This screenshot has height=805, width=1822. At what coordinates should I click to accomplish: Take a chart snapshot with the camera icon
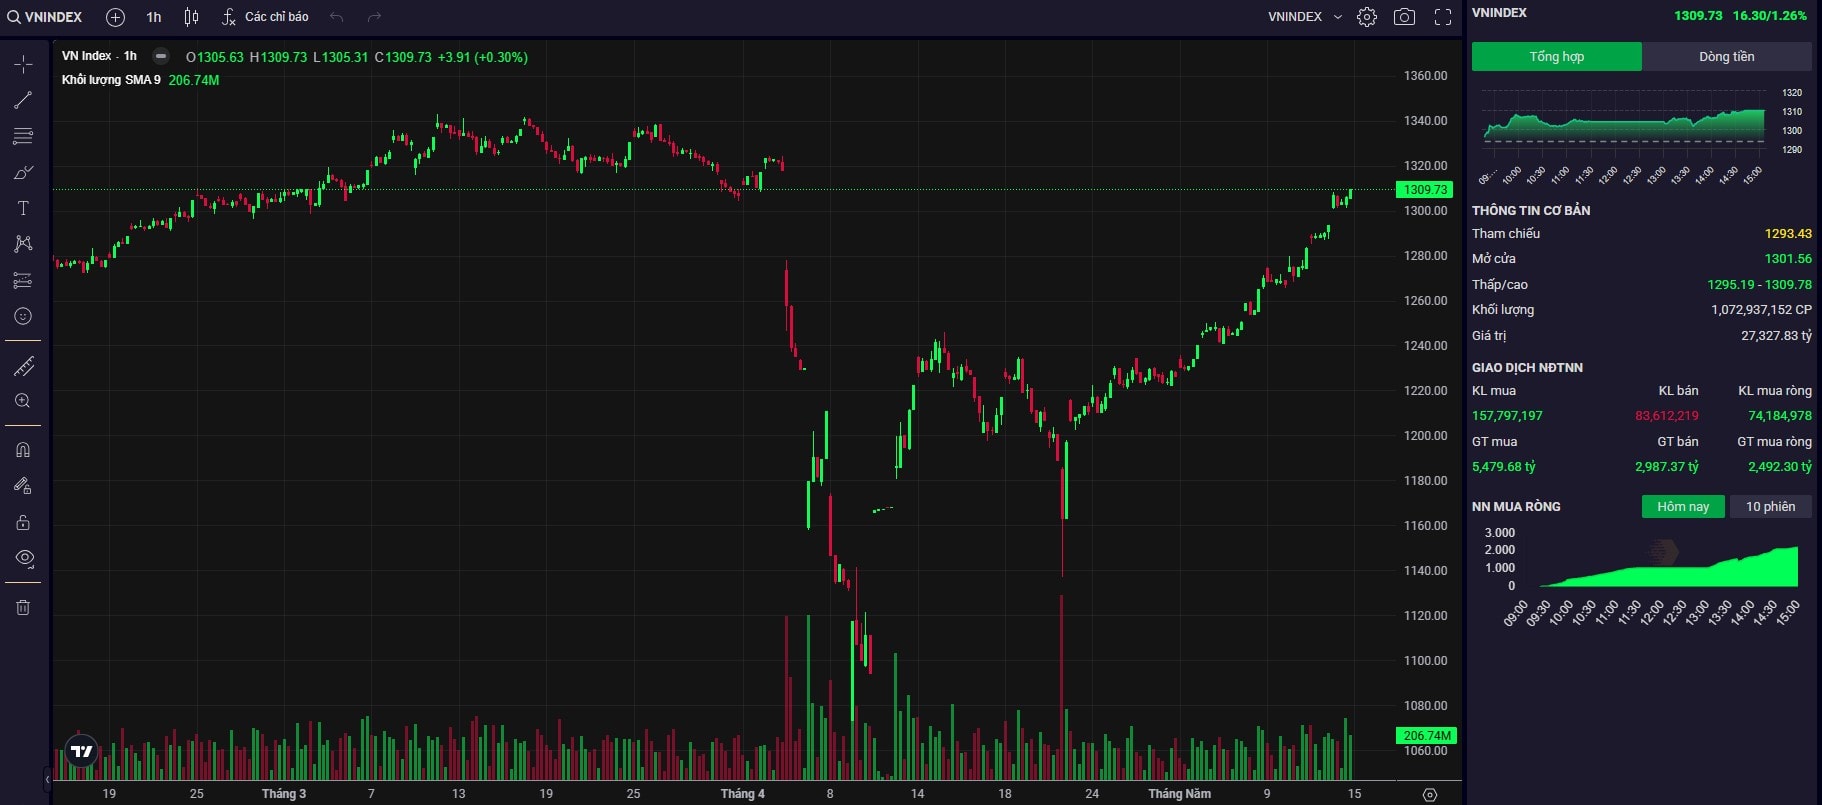[x=1404, y=17]
